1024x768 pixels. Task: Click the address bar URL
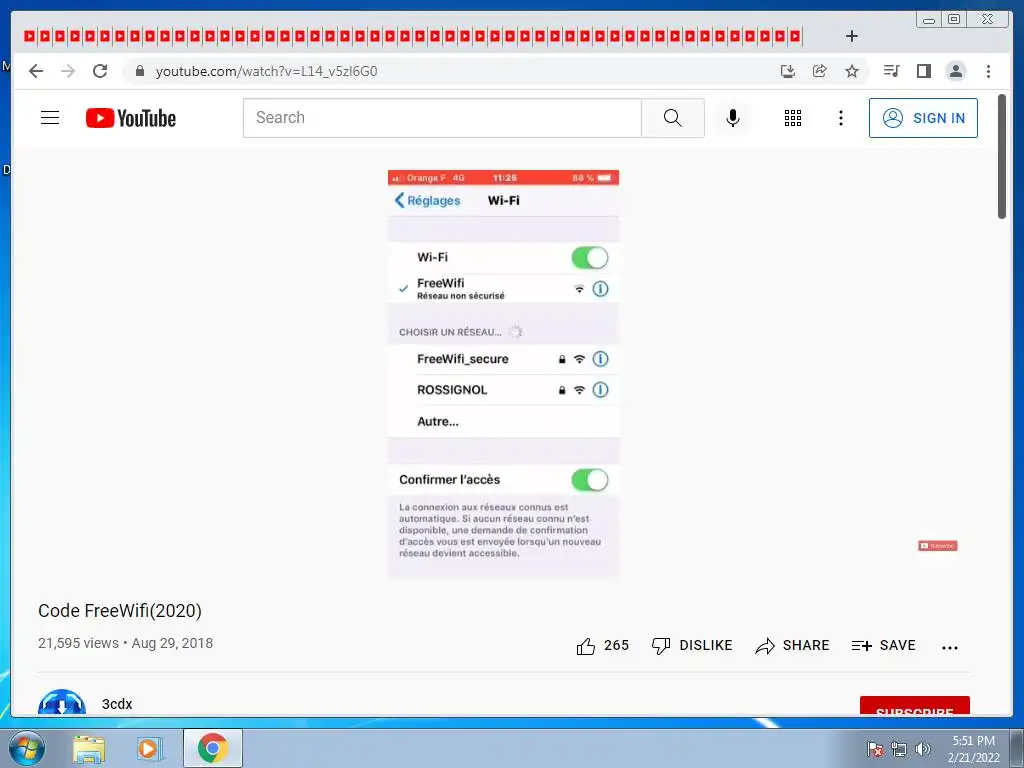pyautogui.click(x=266, y=71)
